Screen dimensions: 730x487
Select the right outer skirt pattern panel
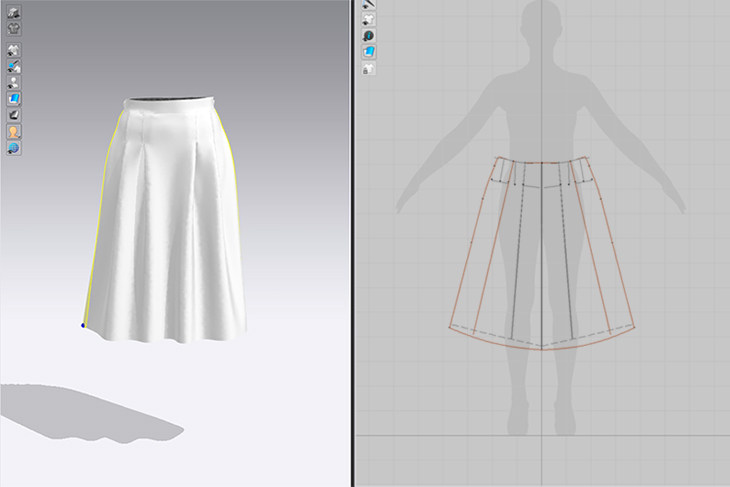coord(603,260)
